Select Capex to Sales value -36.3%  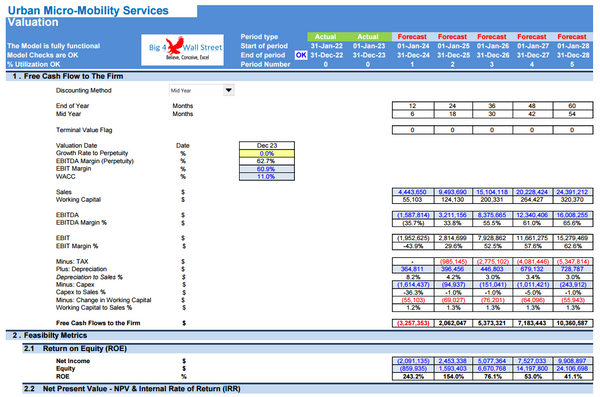[412, 292]
